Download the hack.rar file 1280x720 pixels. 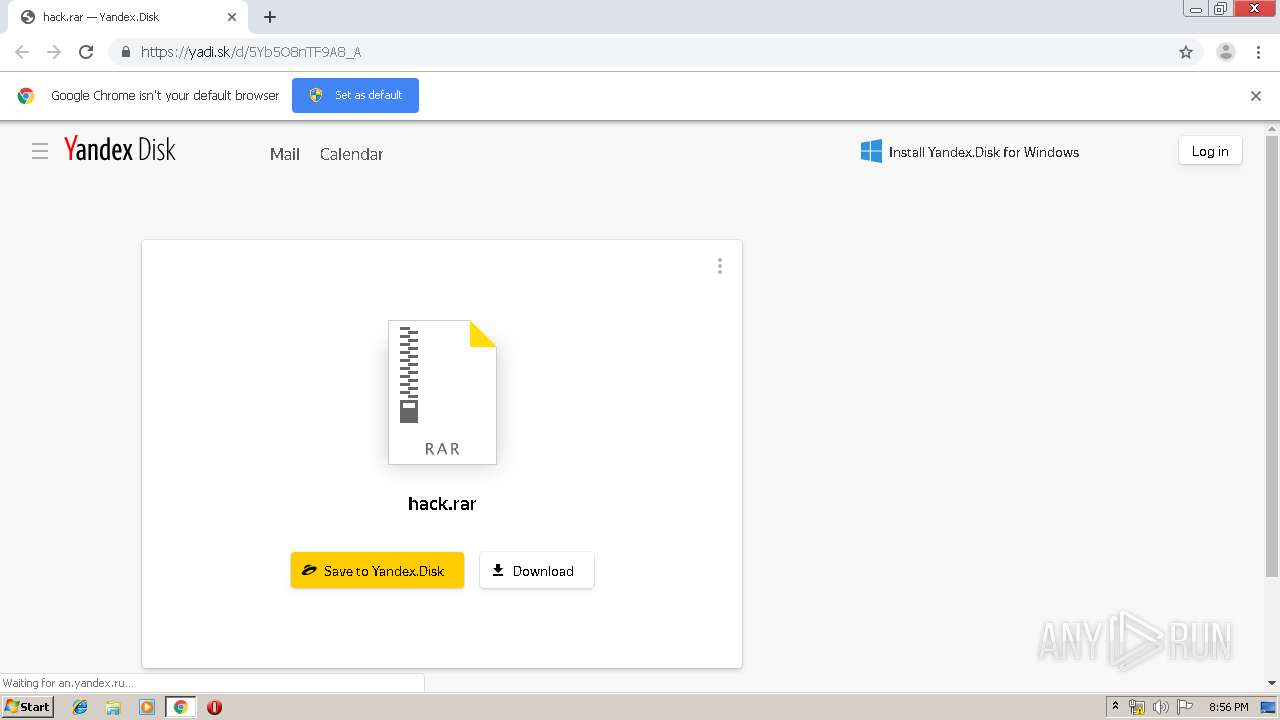coord(537,570)
